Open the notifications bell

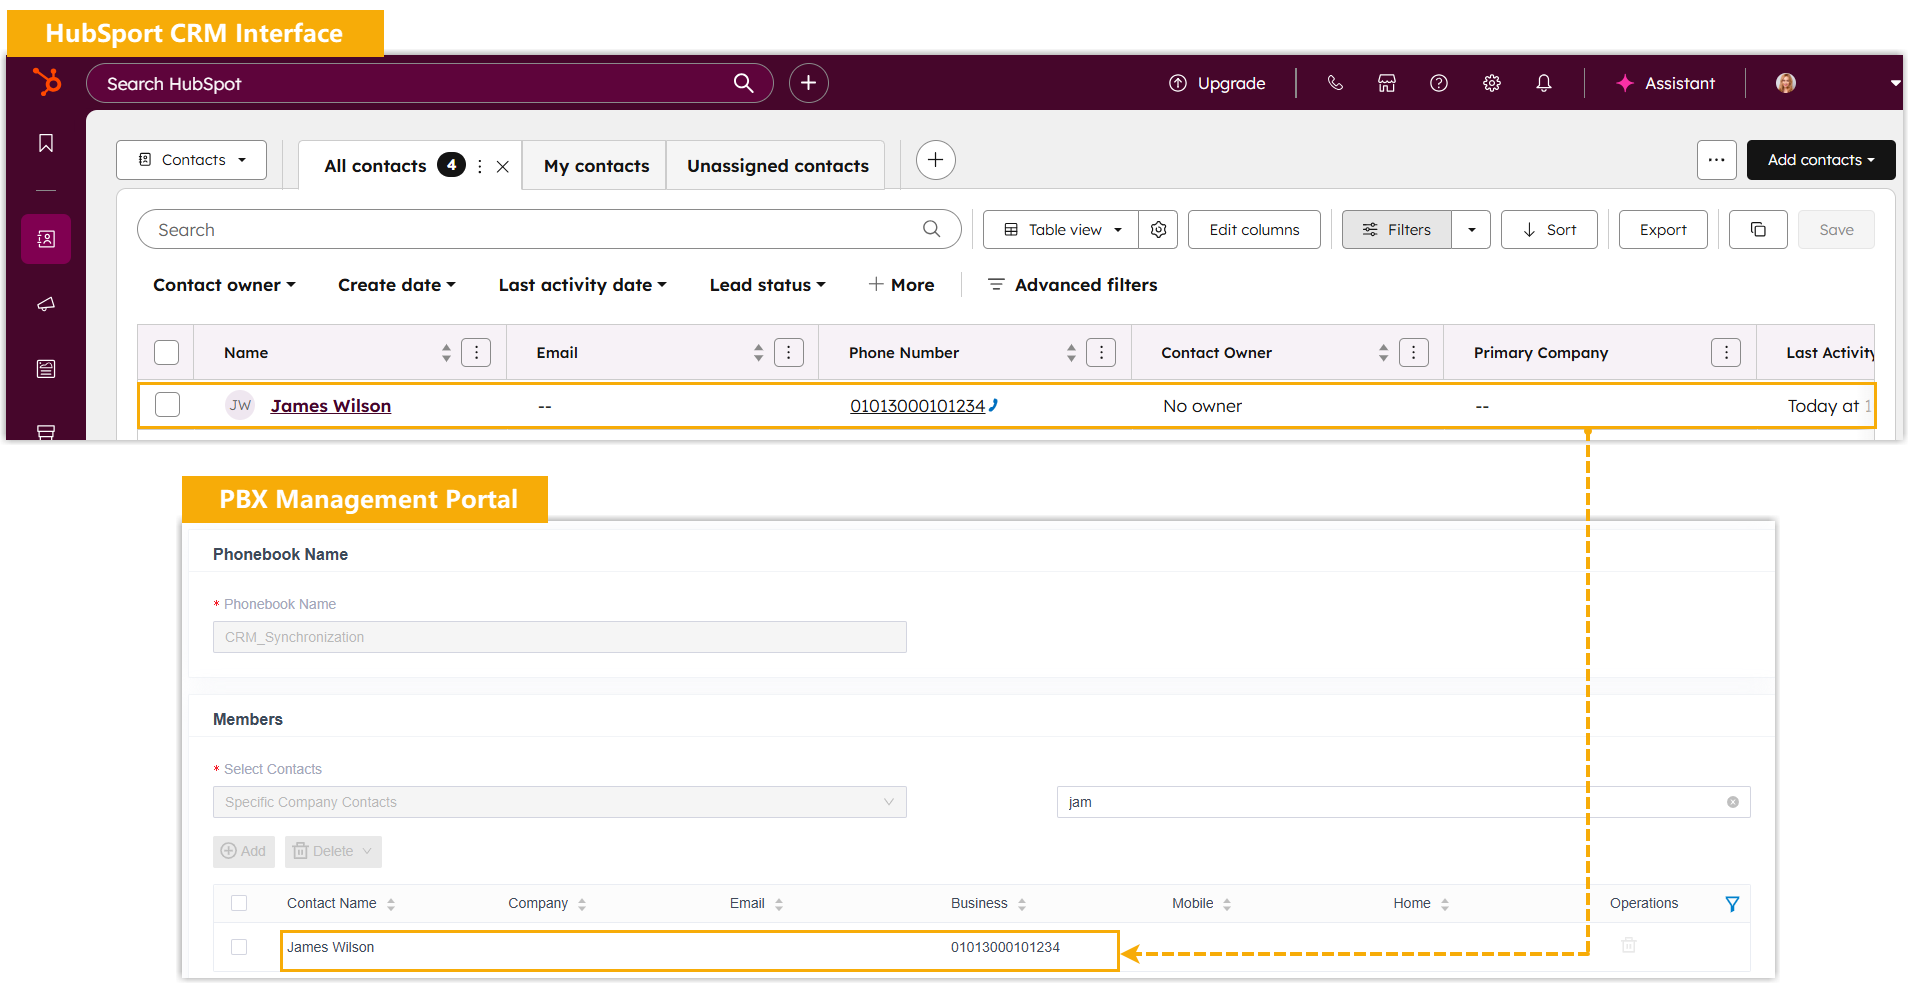1544,83
